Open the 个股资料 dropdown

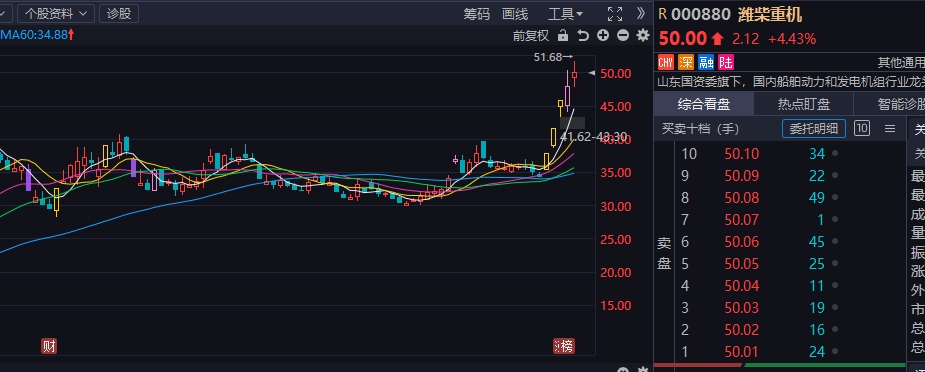point(56,13)
